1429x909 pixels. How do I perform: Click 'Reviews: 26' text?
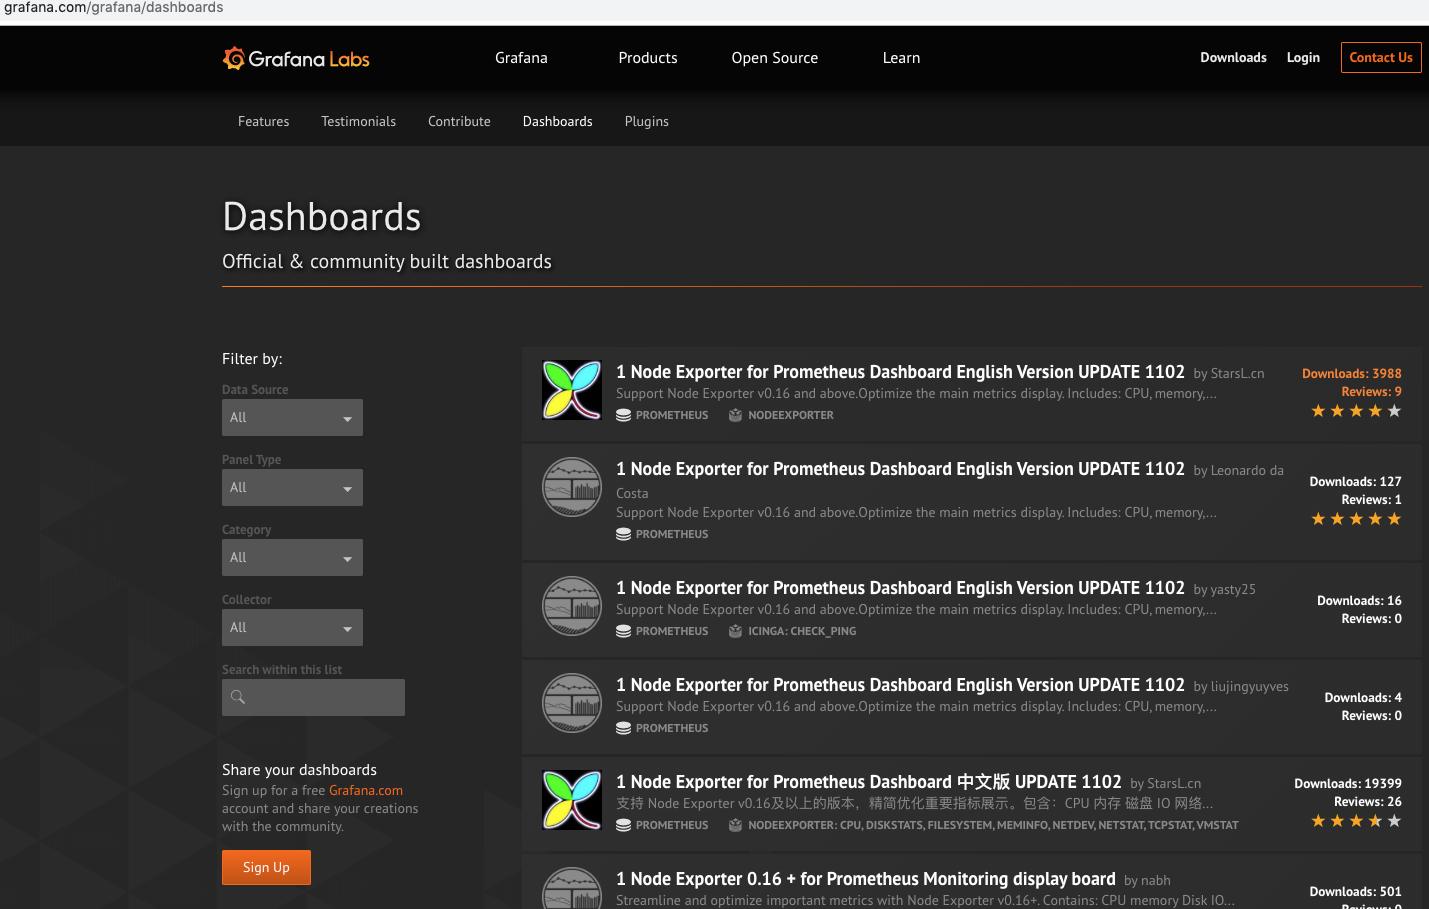coord(1368,801)
